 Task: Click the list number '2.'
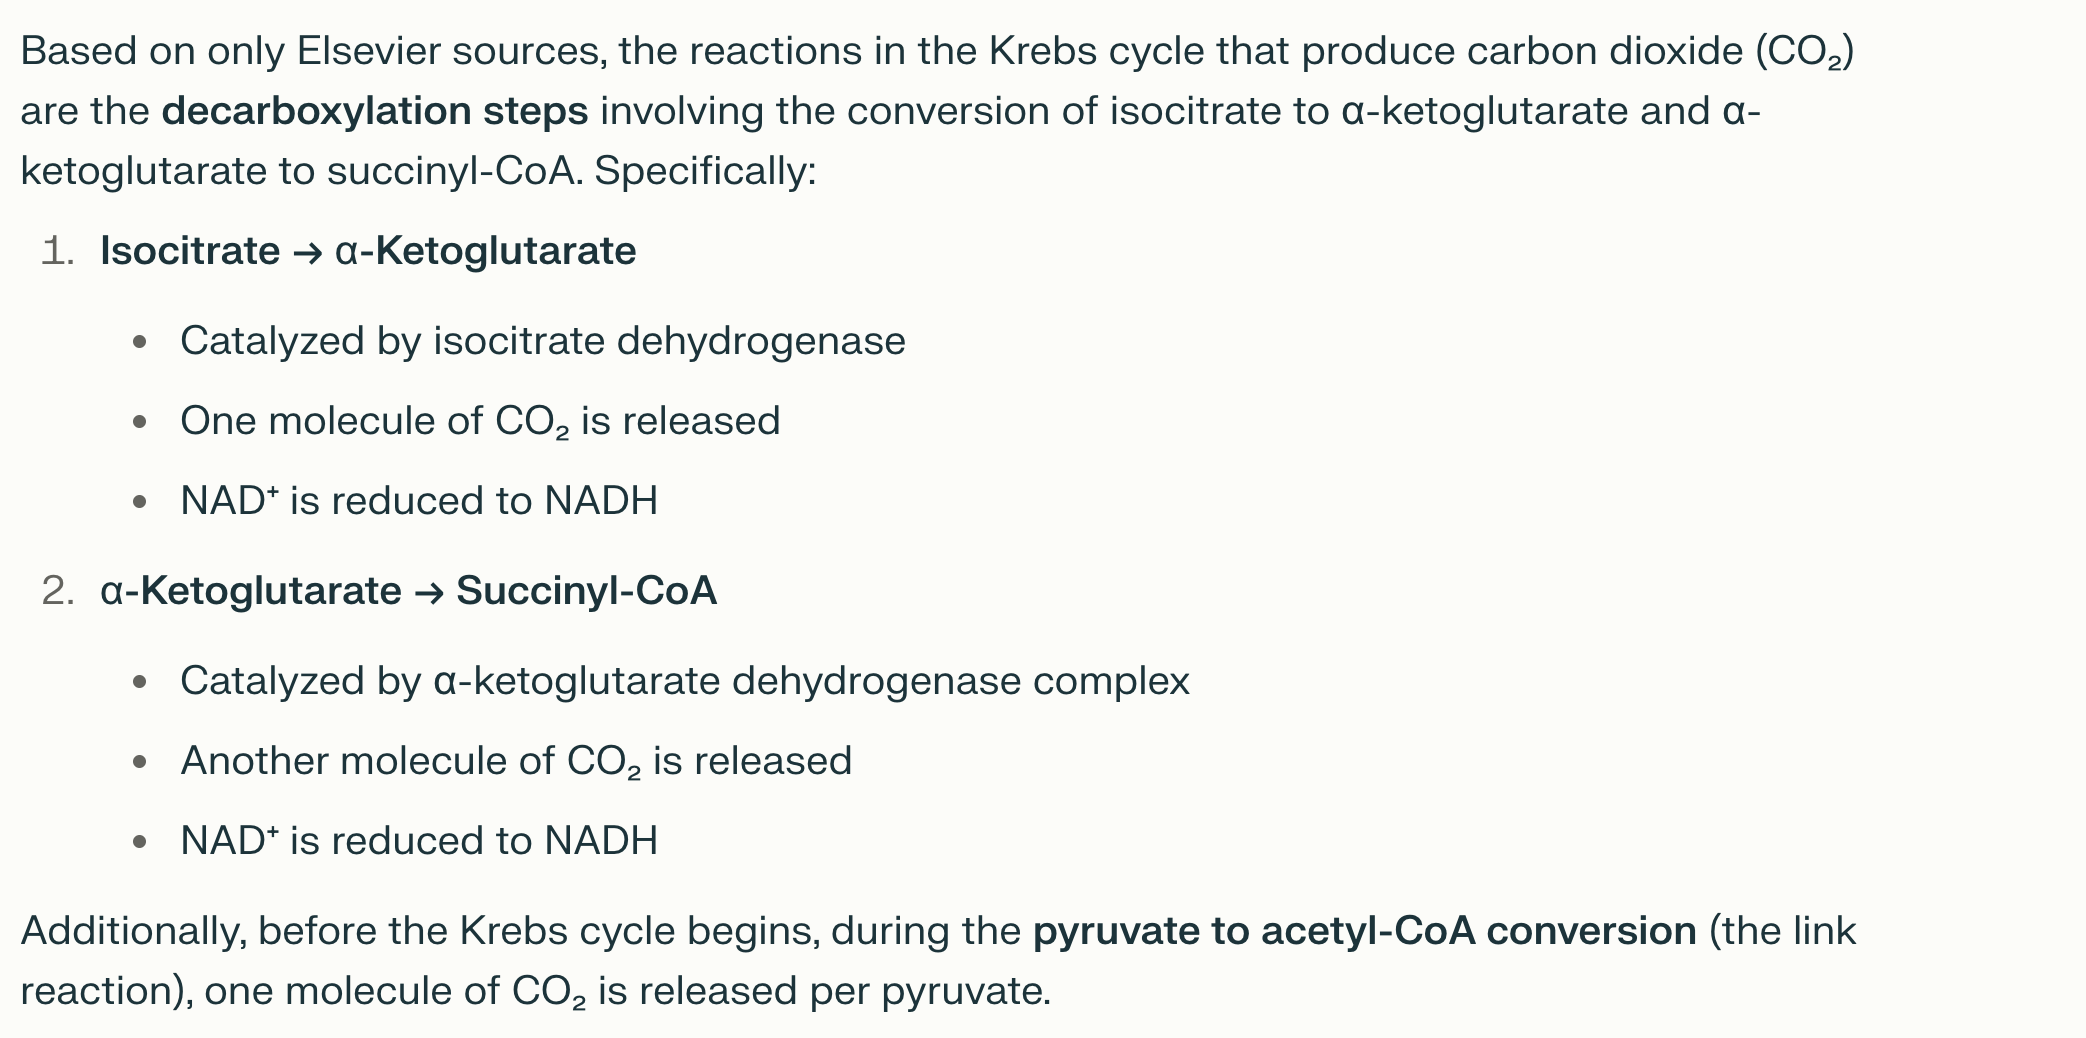[58, 591]
